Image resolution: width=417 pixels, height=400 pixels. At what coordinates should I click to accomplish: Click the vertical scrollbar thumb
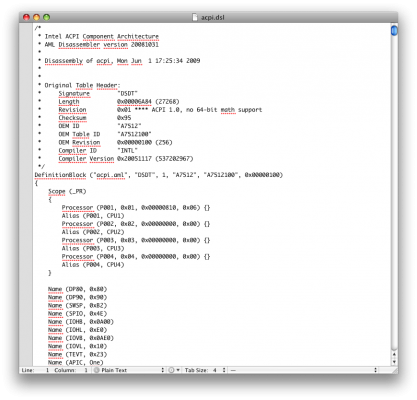(394, 30)
